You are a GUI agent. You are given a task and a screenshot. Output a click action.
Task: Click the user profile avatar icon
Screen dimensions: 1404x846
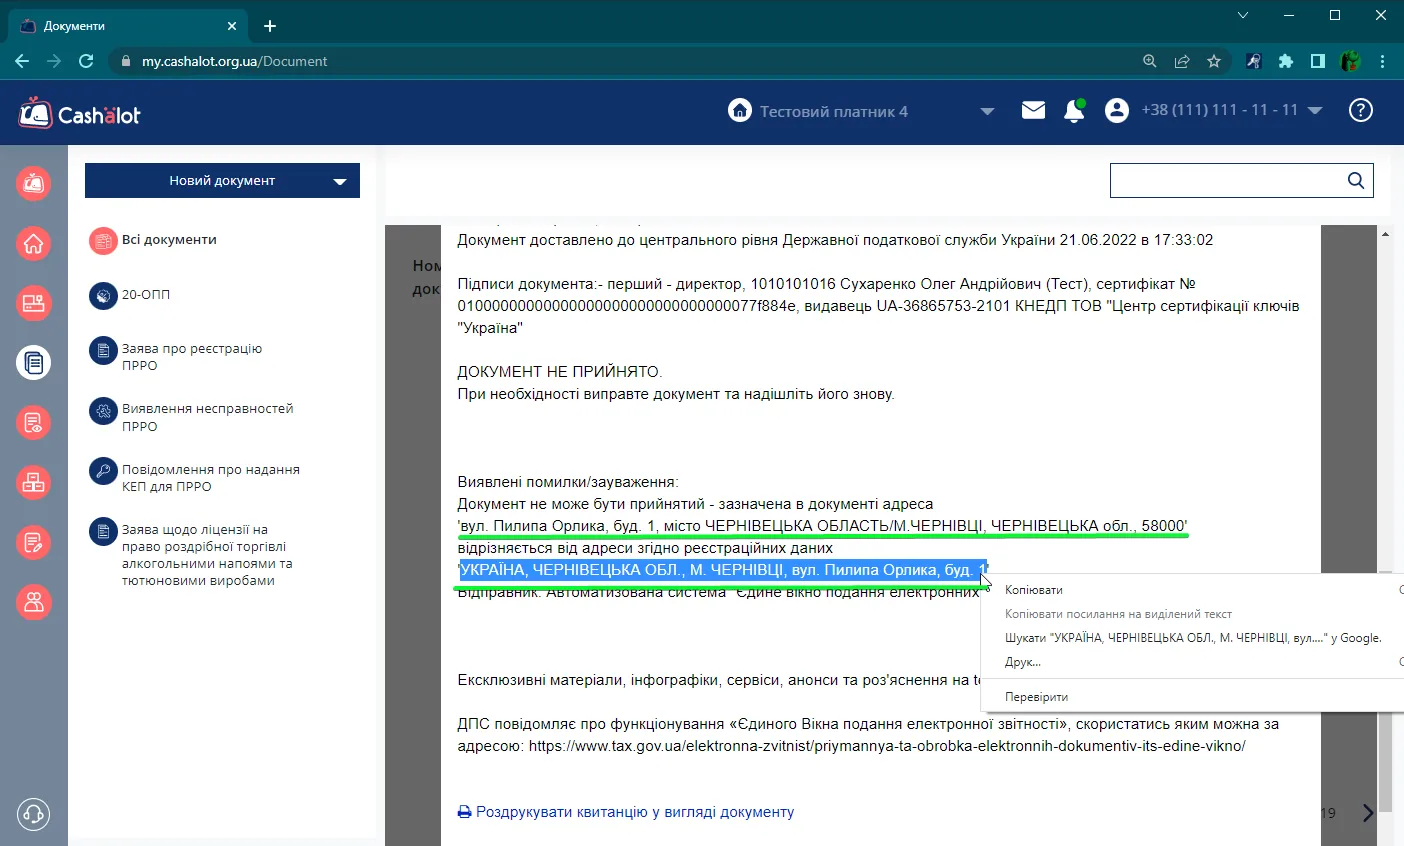1117,110
